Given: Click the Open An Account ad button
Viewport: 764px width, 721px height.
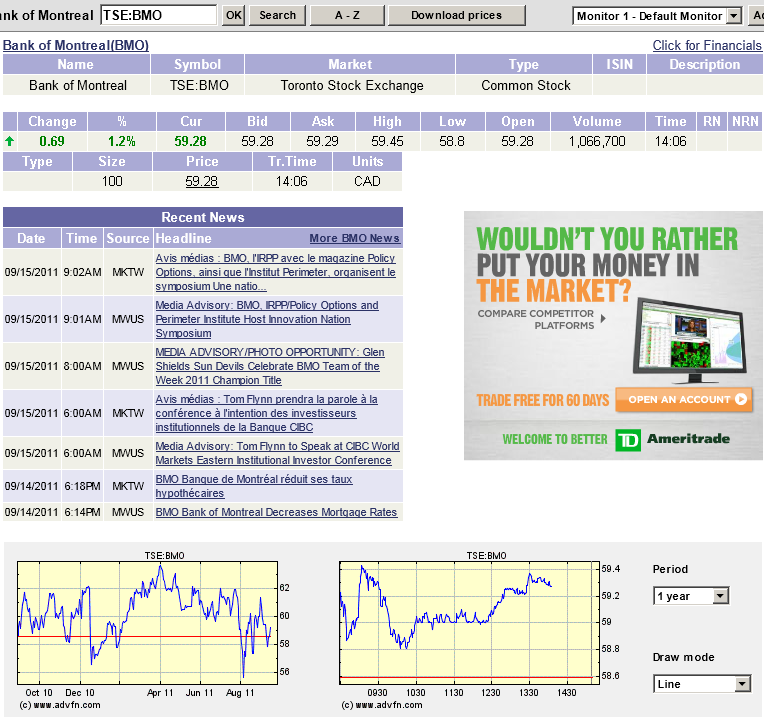Looking at the screenshot, I should [683, 400].
